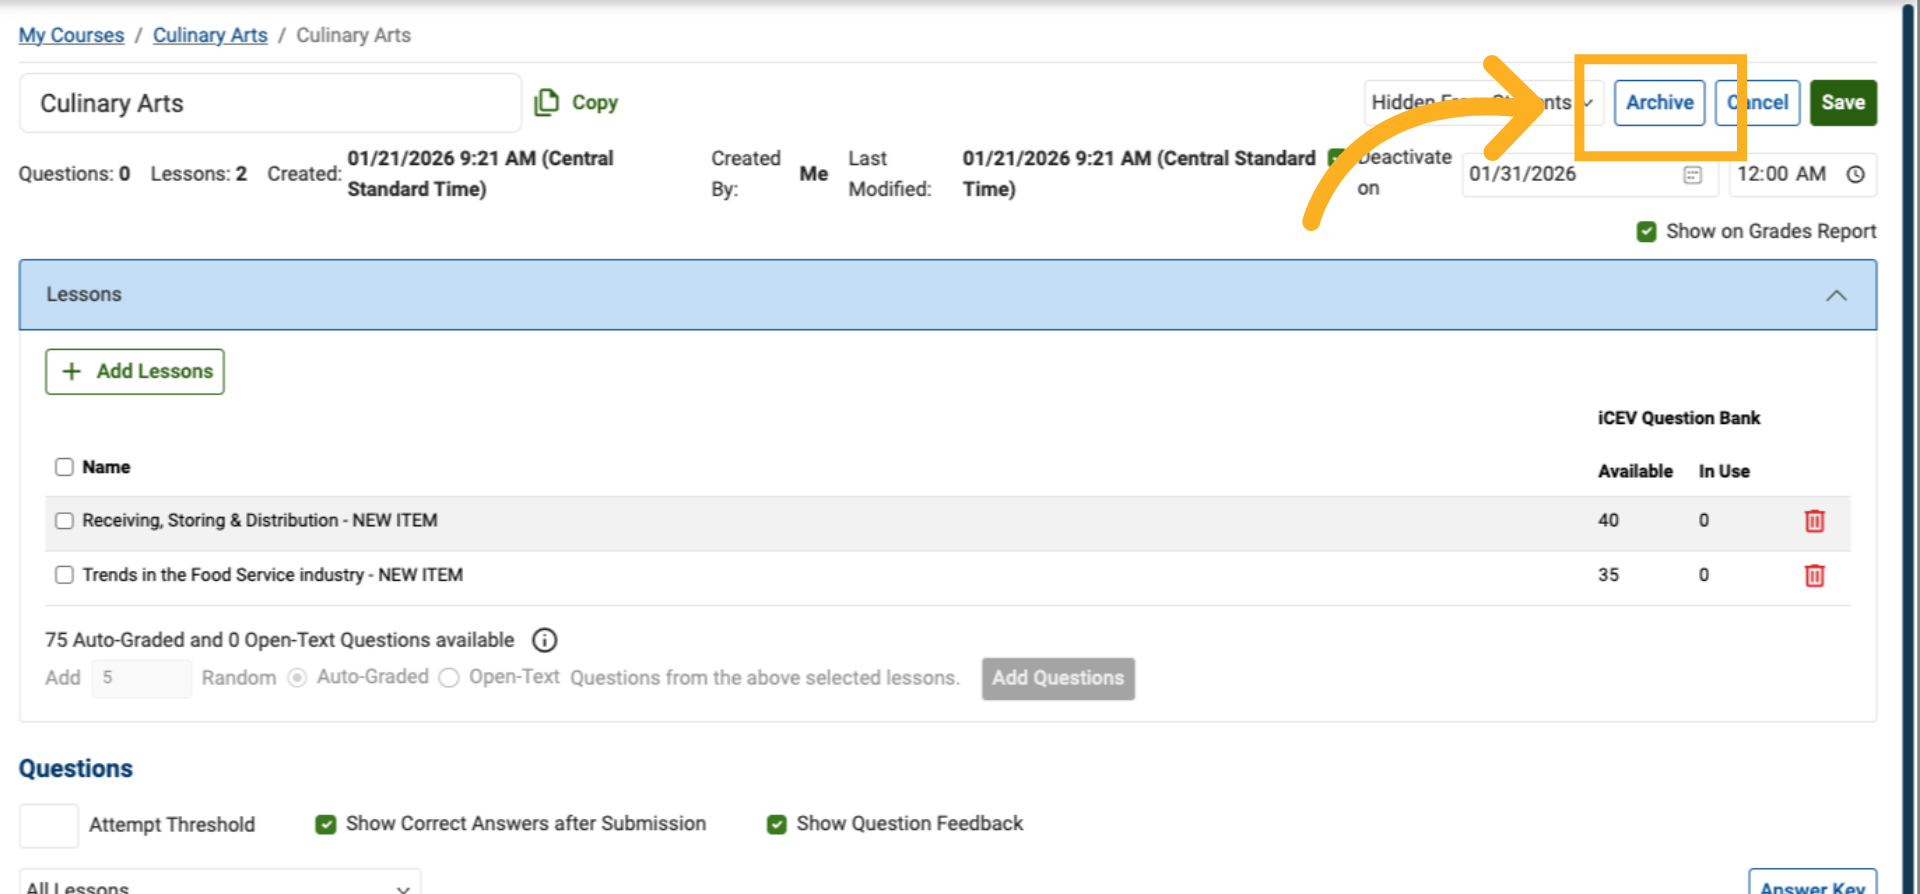Click the Cancel button

point(1757,103)
